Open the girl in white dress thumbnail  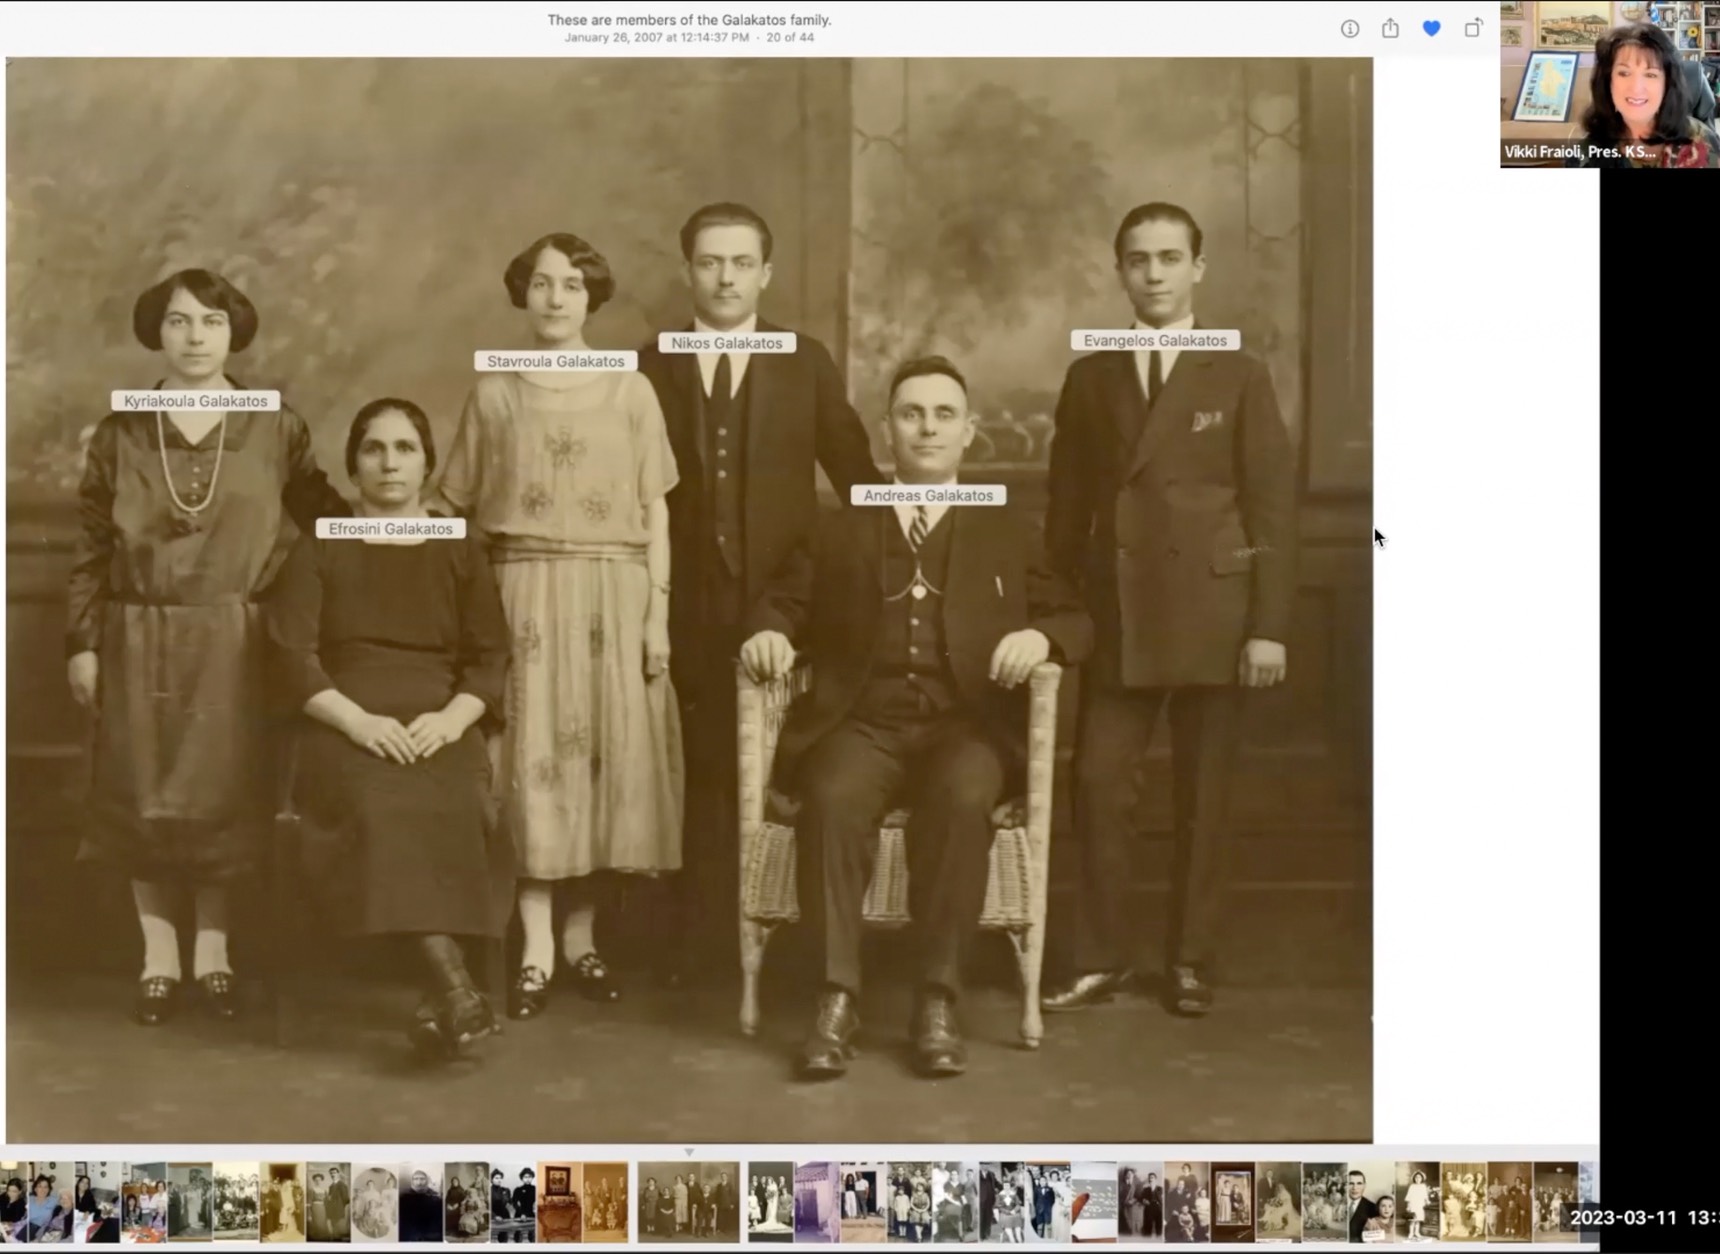coord(1416,1201)
